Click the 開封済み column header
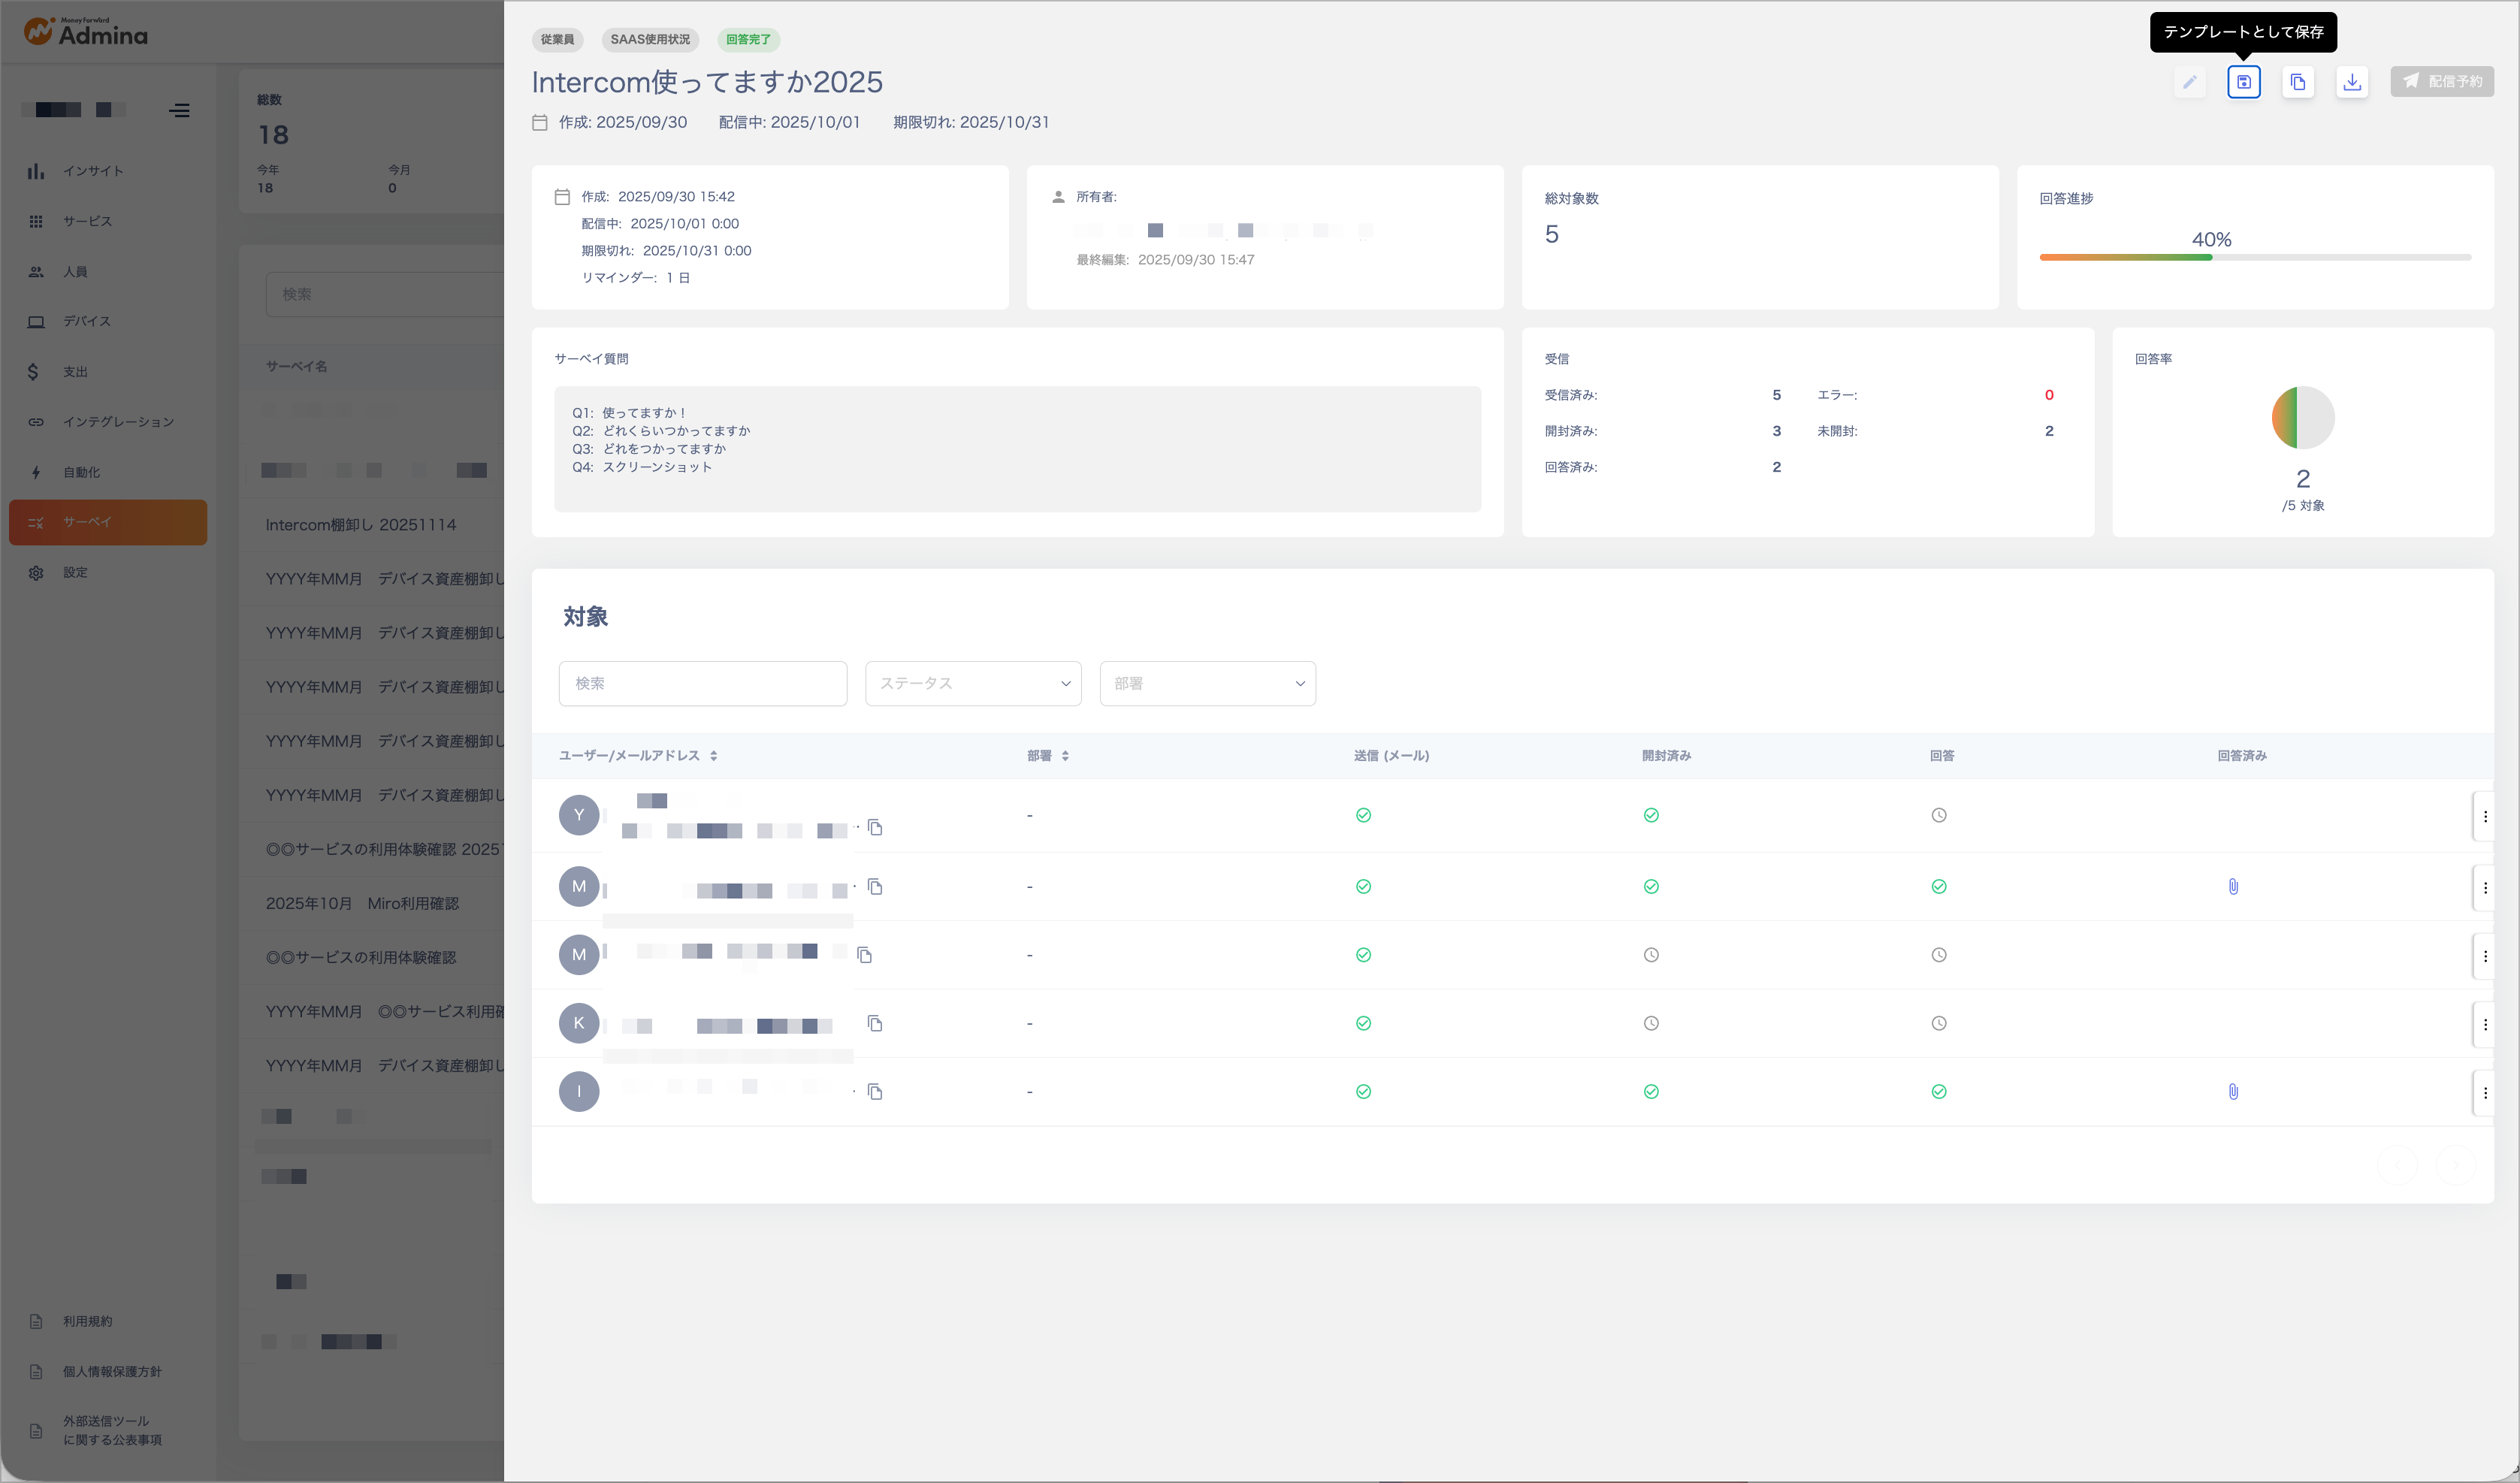Viewport: 2520px width, 1483px height. coord(1666,756)
